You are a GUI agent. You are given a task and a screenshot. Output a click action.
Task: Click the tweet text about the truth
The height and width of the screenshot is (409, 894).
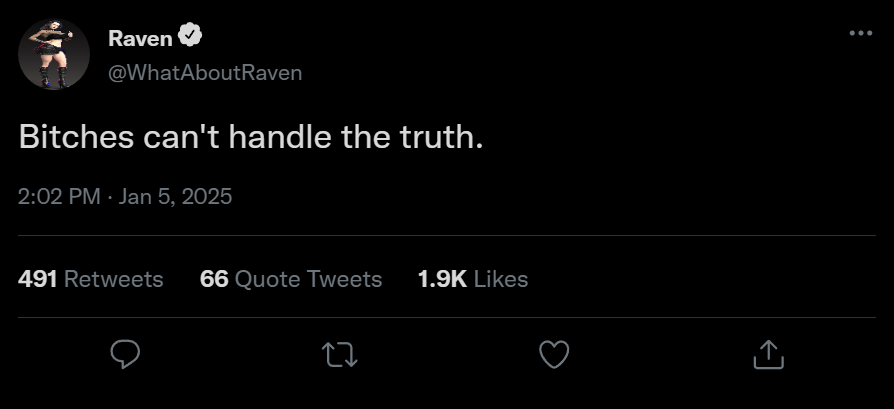coord(250,137)
